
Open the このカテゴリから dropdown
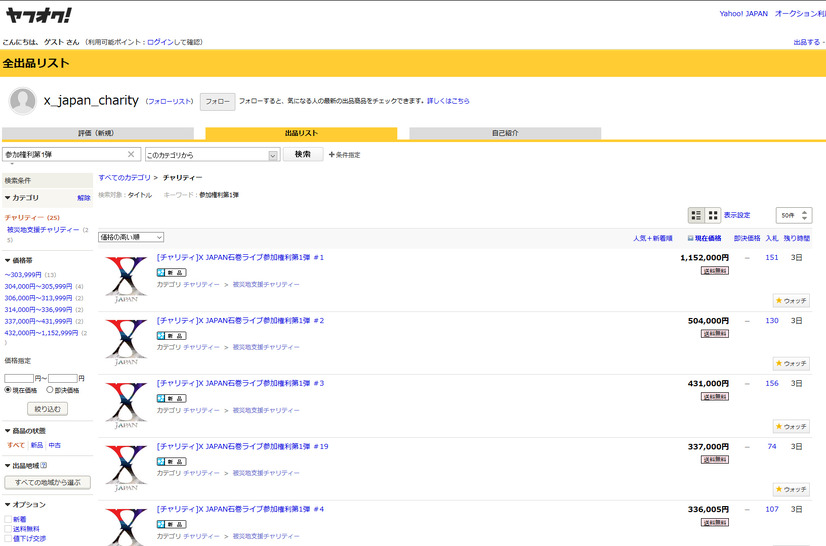click(x=211, y=154)
